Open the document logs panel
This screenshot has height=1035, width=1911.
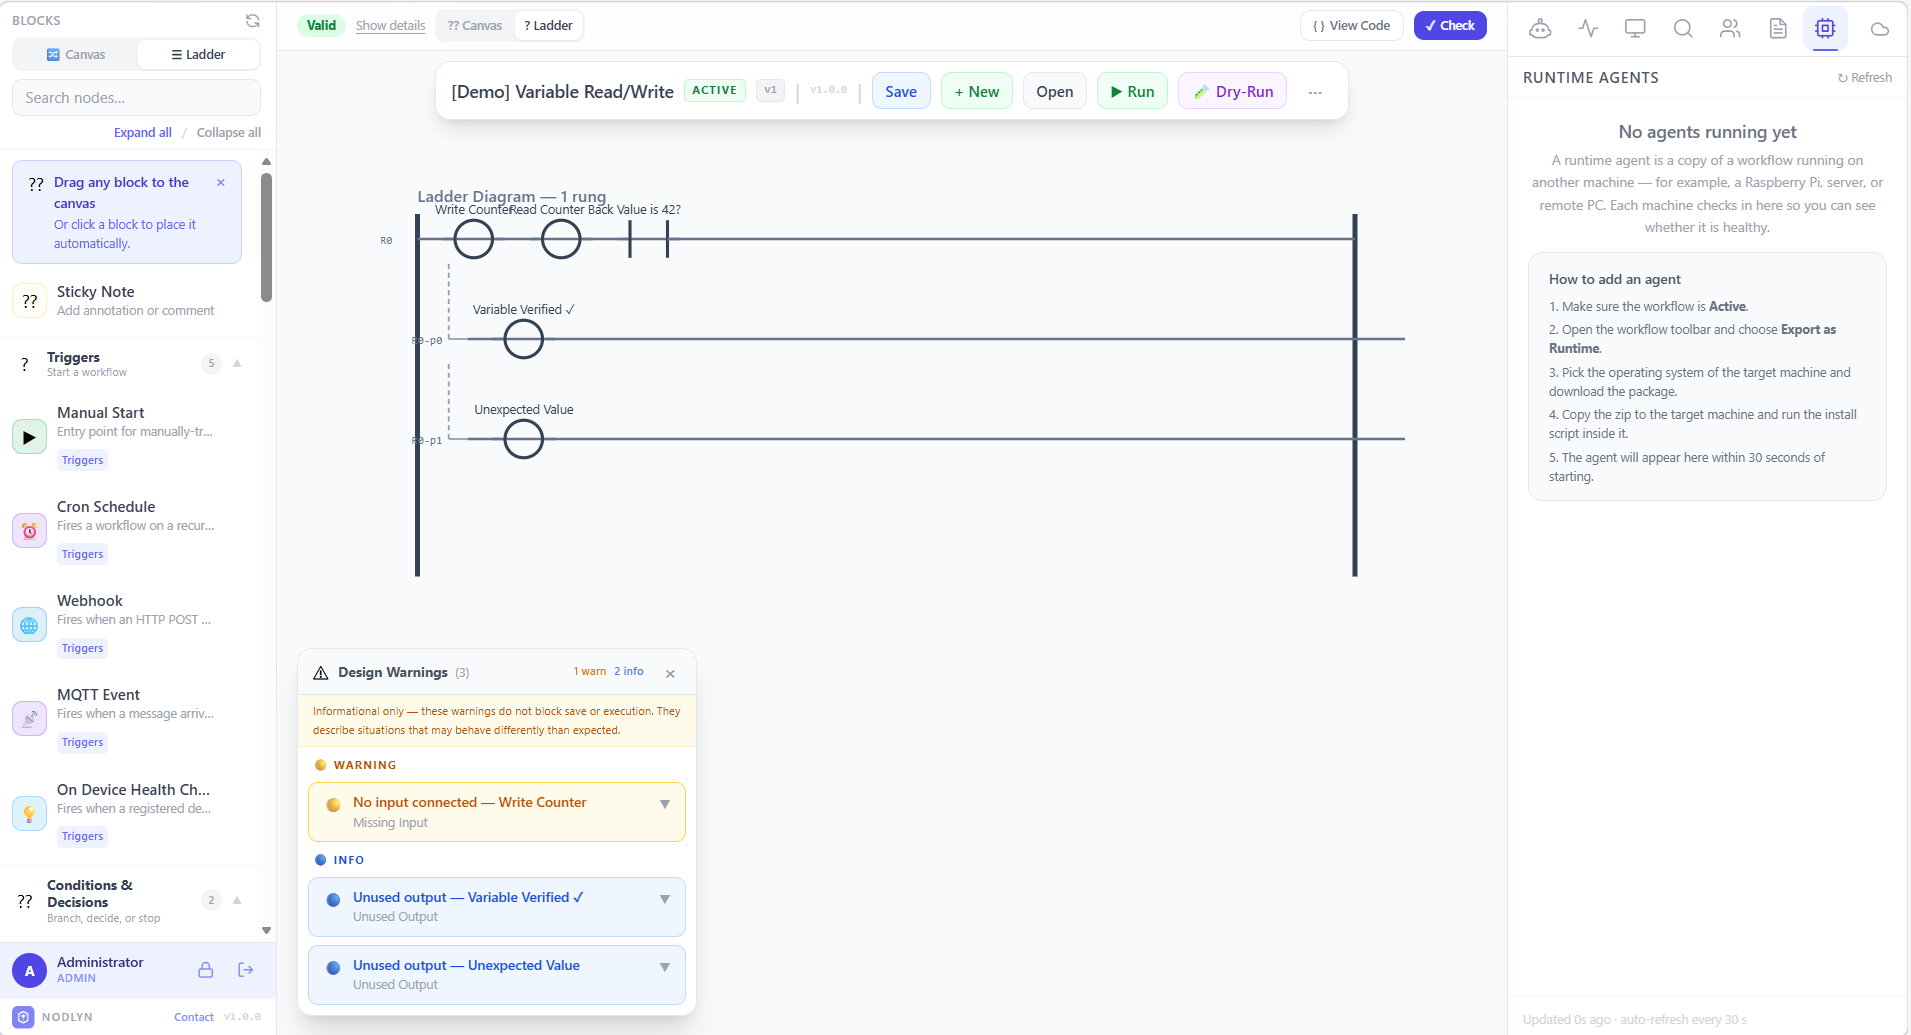[x=1778, y=28]
